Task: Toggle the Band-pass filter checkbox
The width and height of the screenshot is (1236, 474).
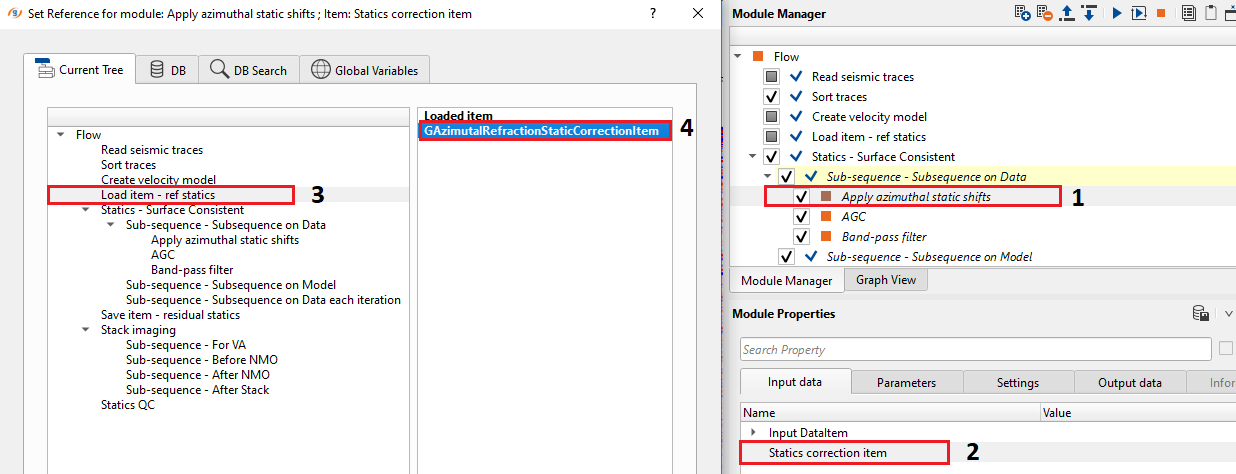Action: (x=801, y=237)
